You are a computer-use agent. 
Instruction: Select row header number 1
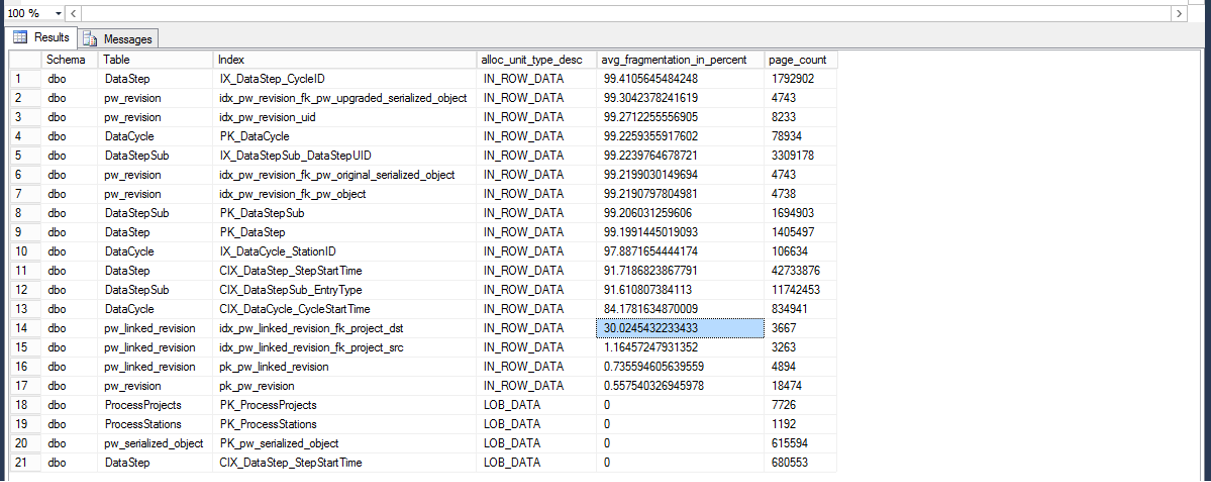click(x=26, y=78)
